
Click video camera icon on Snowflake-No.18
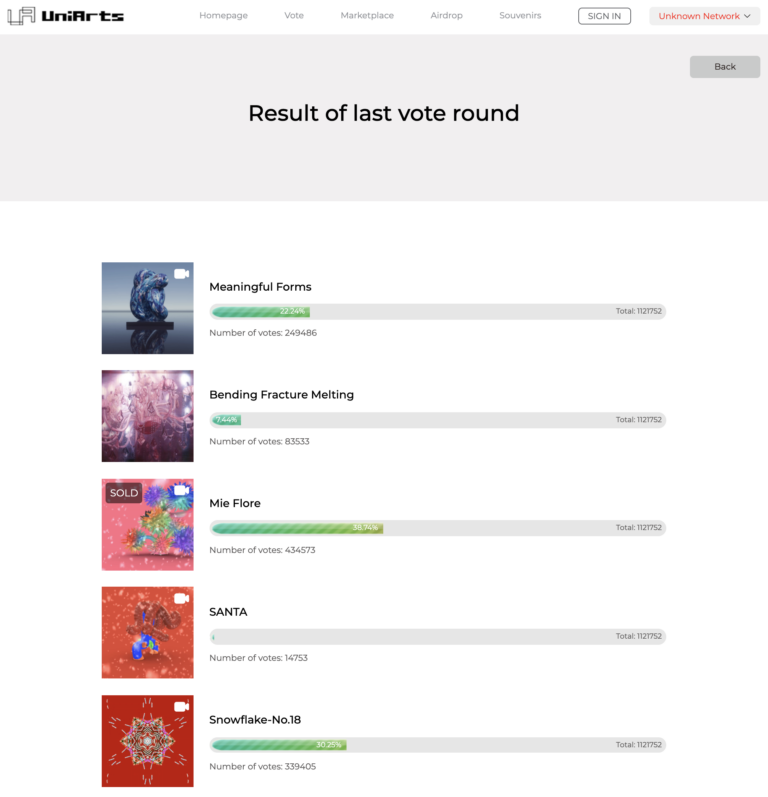(x=181, y=707)
